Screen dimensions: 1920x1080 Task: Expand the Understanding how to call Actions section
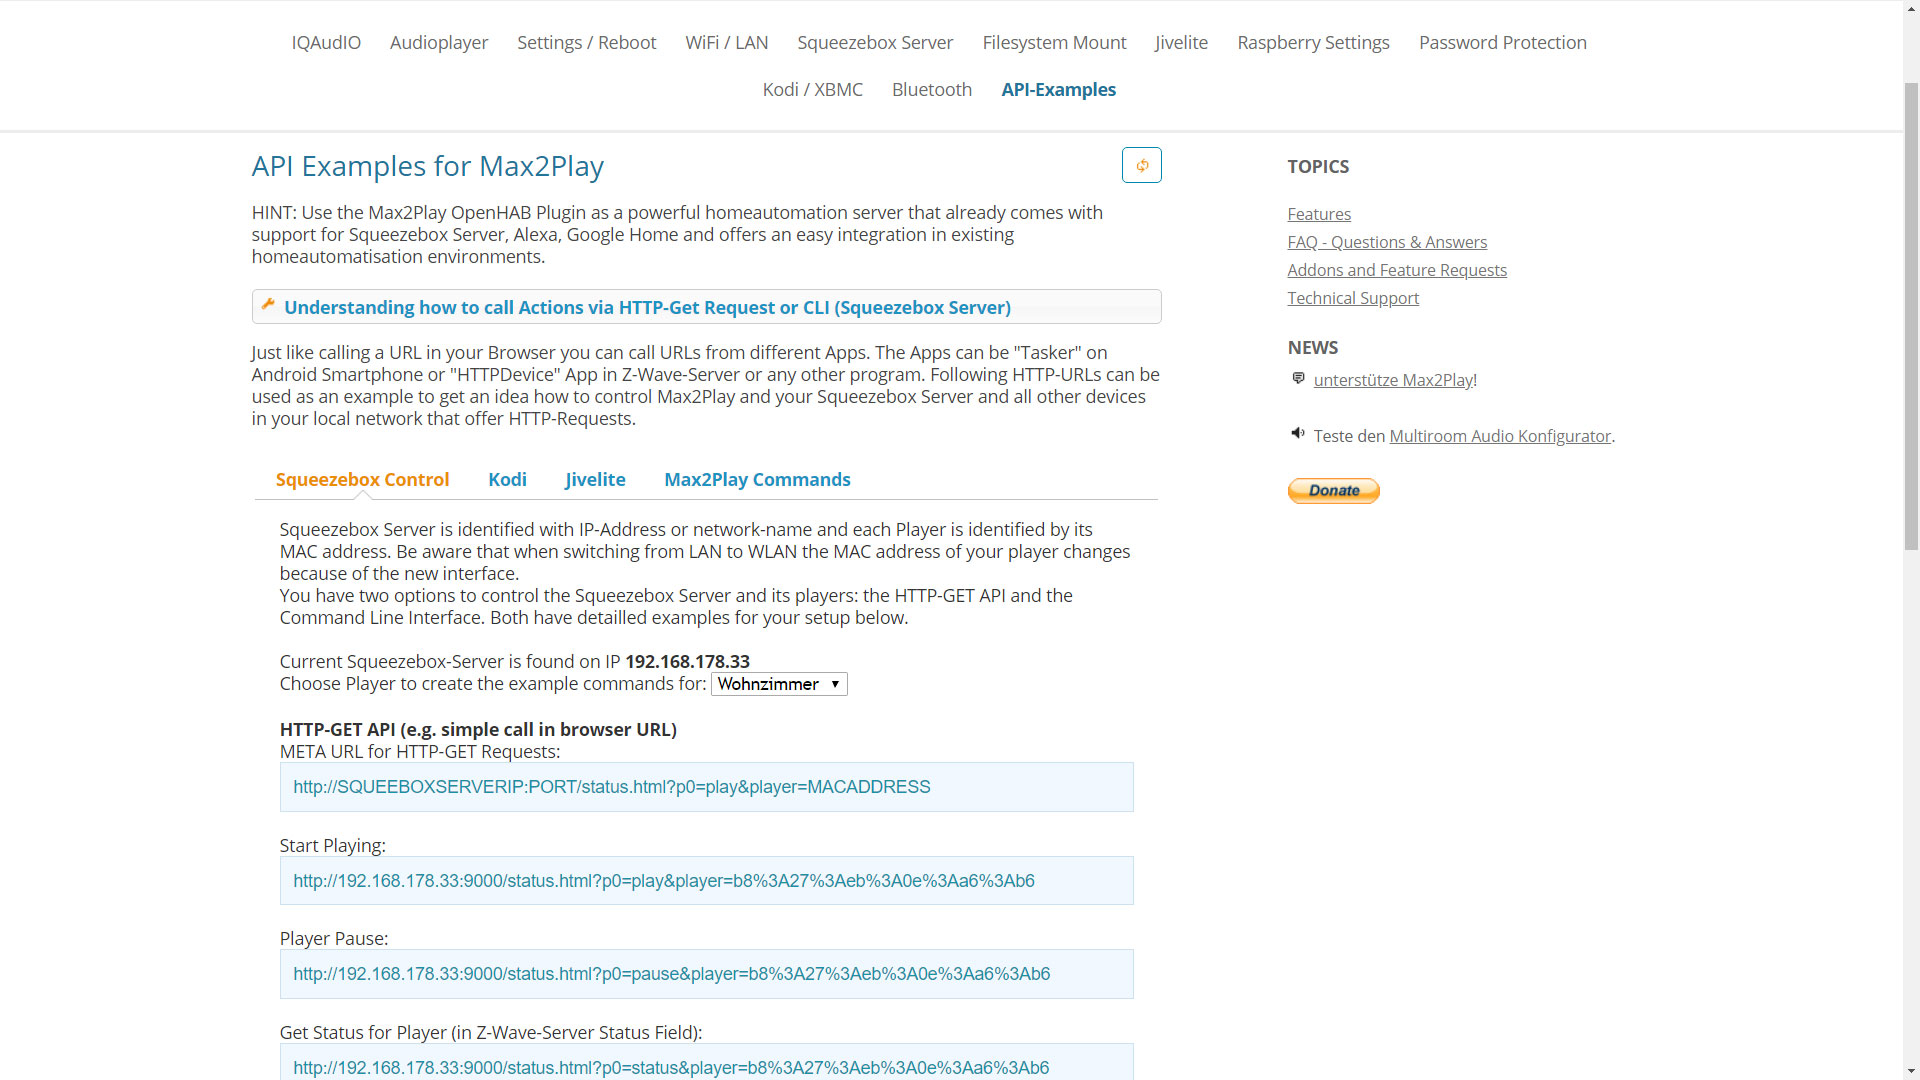point(706,307)
